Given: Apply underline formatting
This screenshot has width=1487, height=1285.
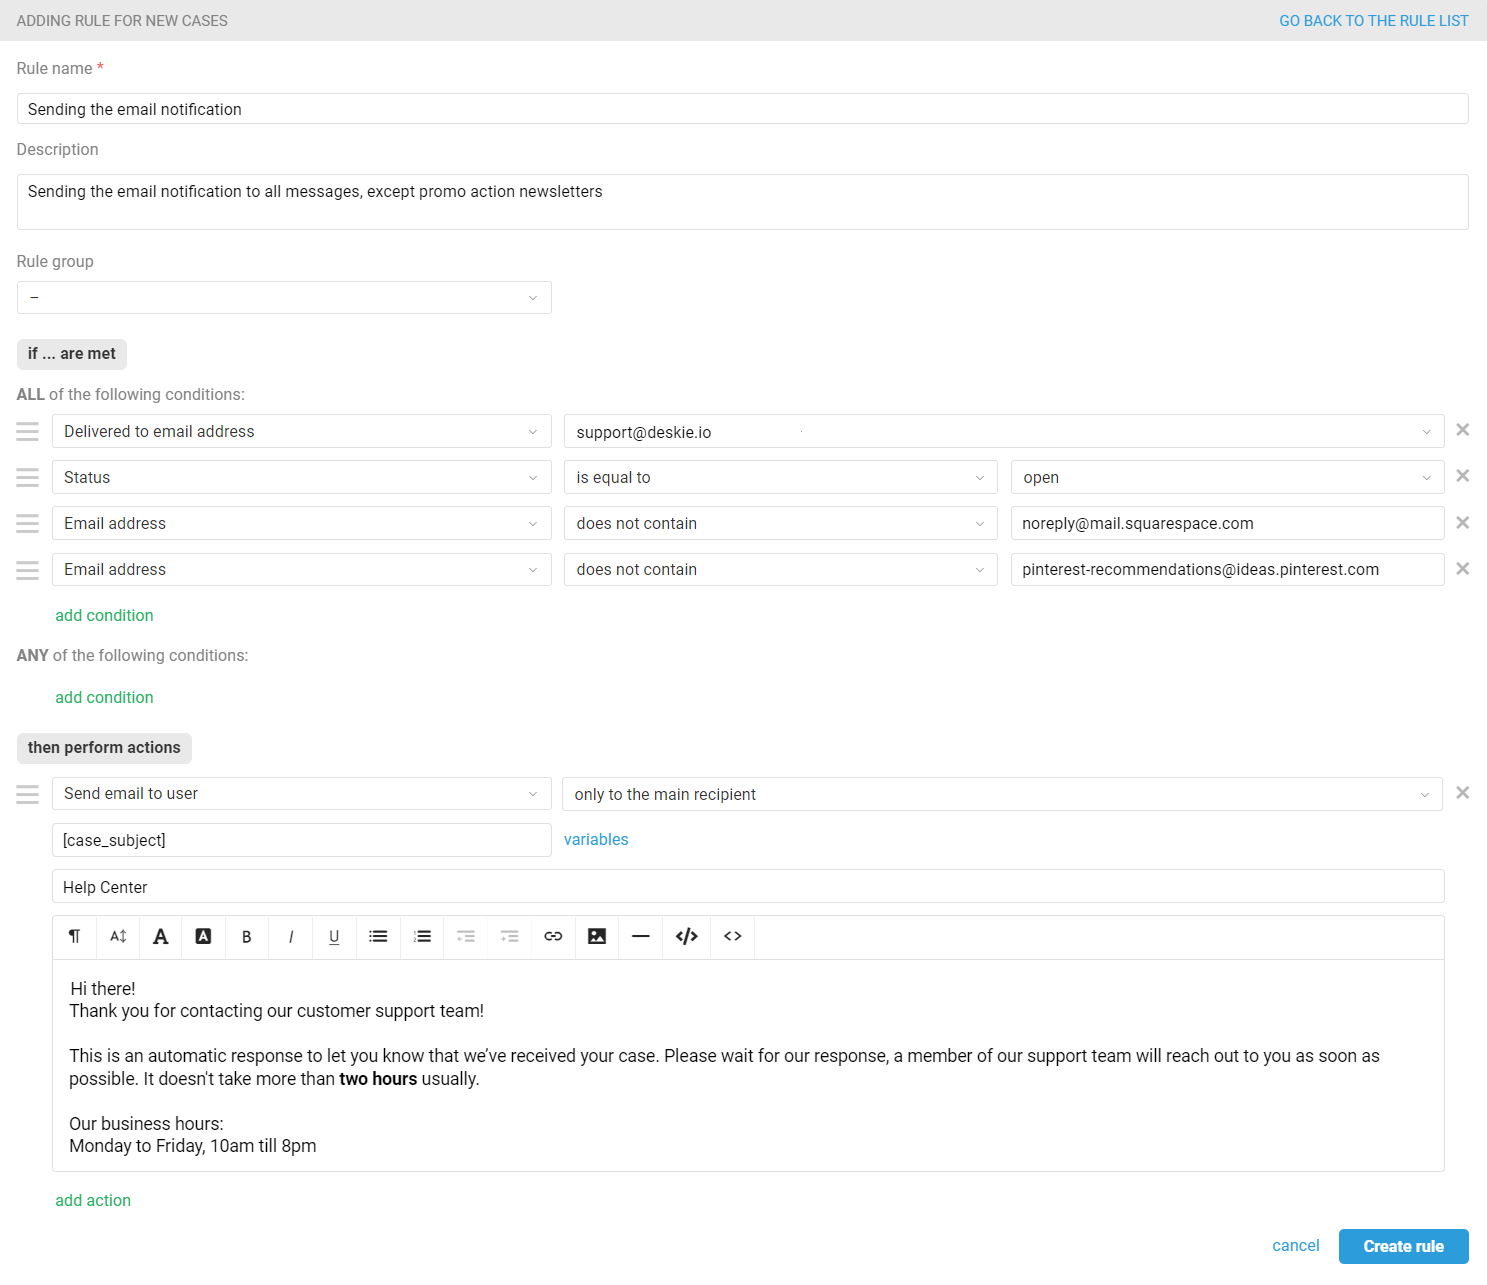Looking at the screenshot, I should [334, 937].
